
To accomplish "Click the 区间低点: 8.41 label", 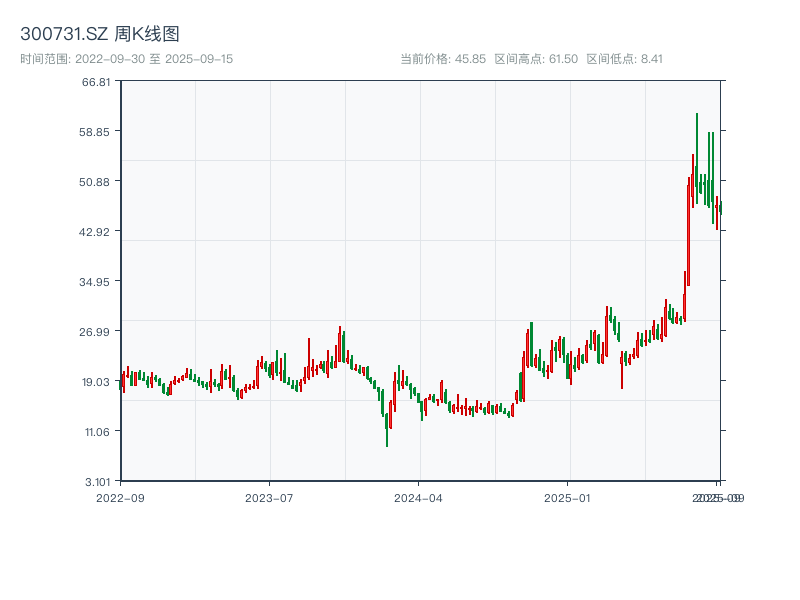I will point(624,59).
